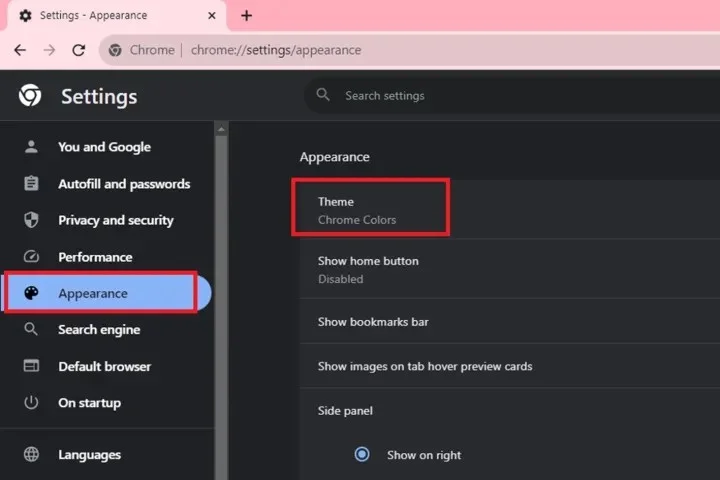Click the On startup power icon
The height and width of the screenshot is (480, 720).
point(31,402)
